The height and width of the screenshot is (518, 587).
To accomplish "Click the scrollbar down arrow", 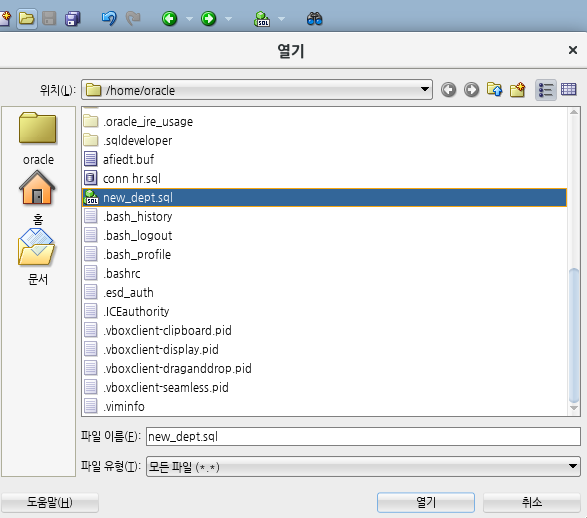I will [574, 408].
